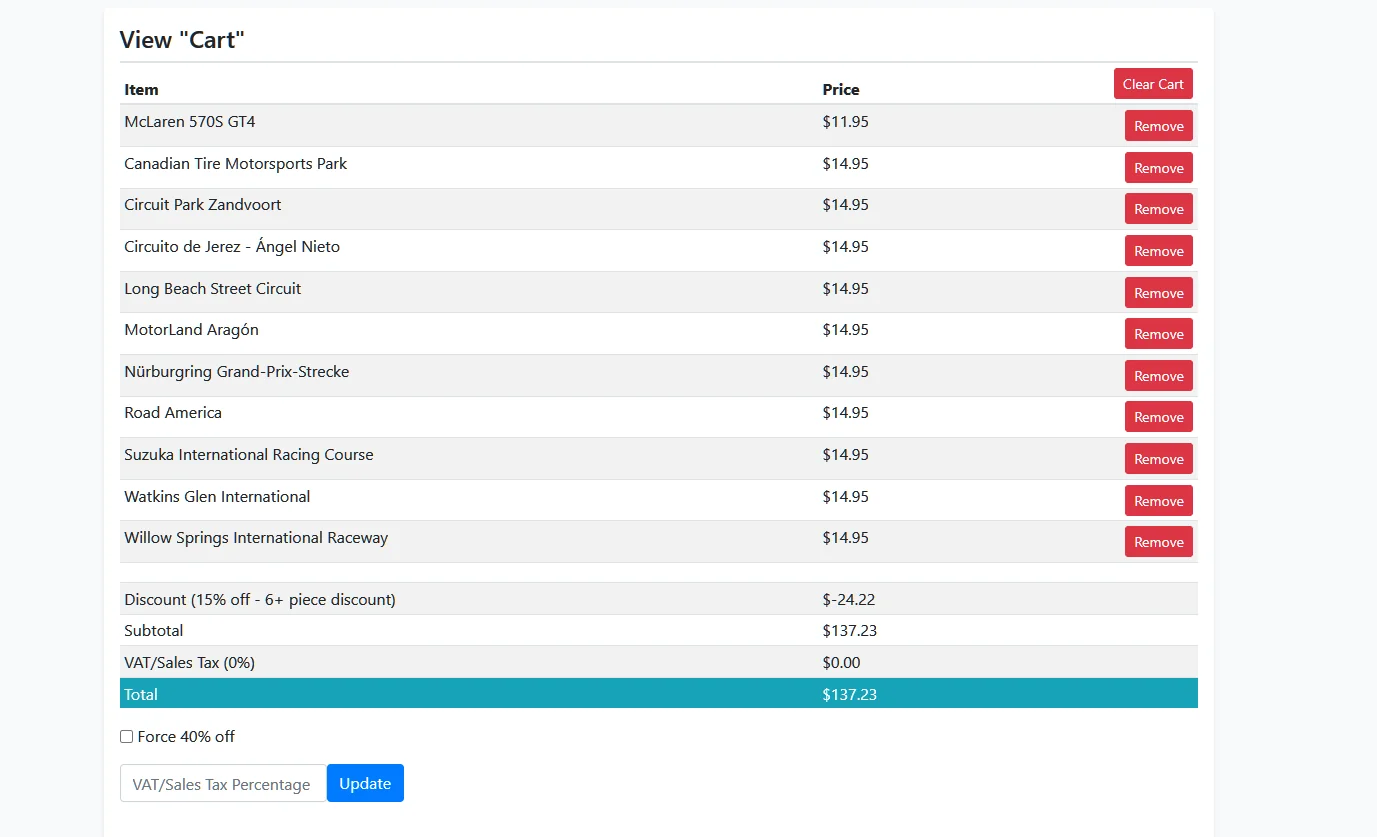Remove Watkins Glen International item
The image size is (1377, 837).
pyautogui.click(x=1158, y=501)
